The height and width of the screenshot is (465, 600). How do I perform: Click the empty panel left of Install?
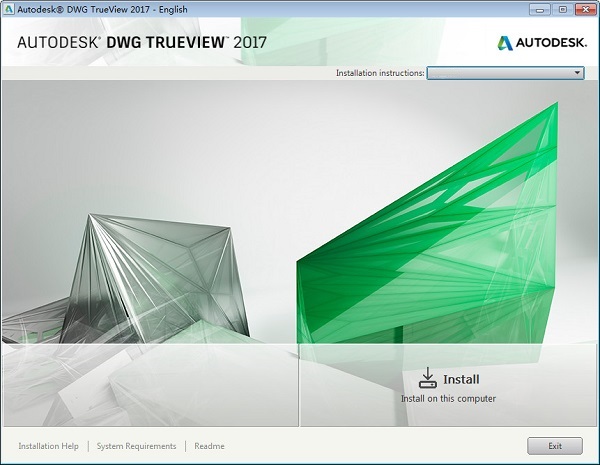[150, 385]
